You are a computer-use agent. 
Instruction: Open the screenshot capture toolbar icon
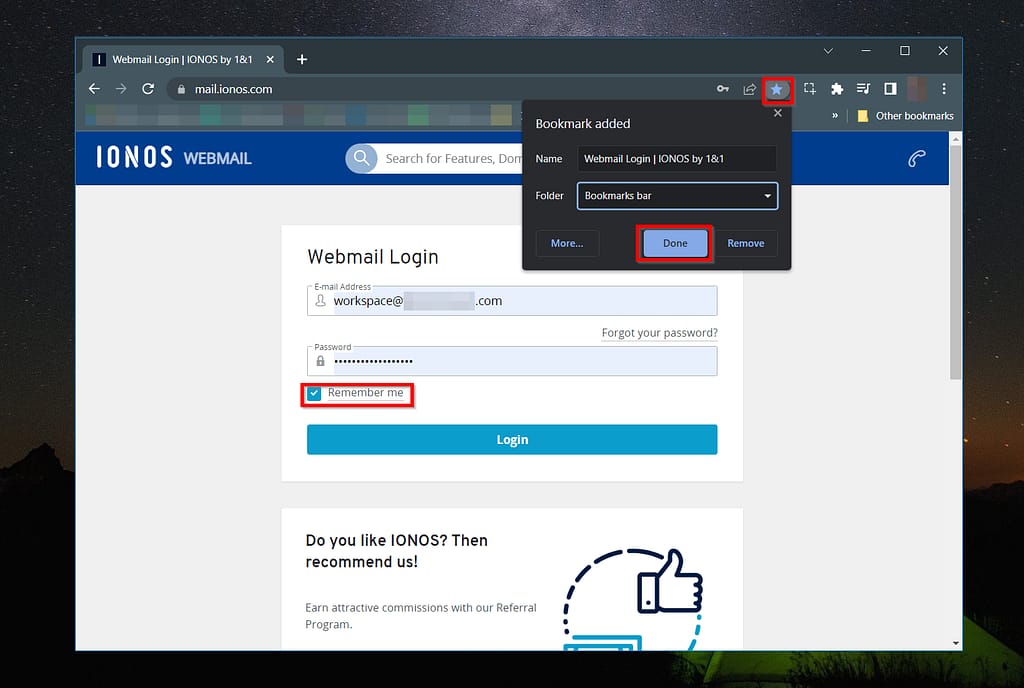pos(810,89)
